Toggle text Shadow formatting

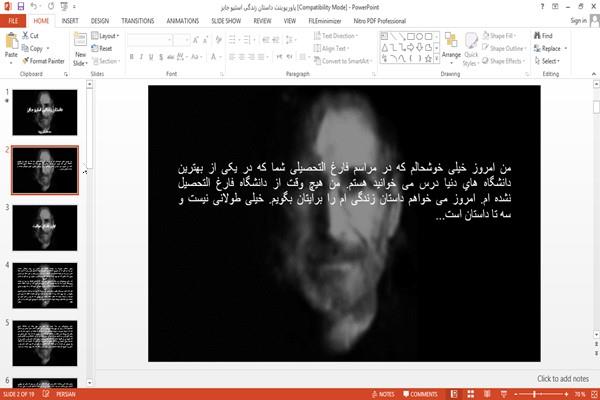[x=161, y=57]
